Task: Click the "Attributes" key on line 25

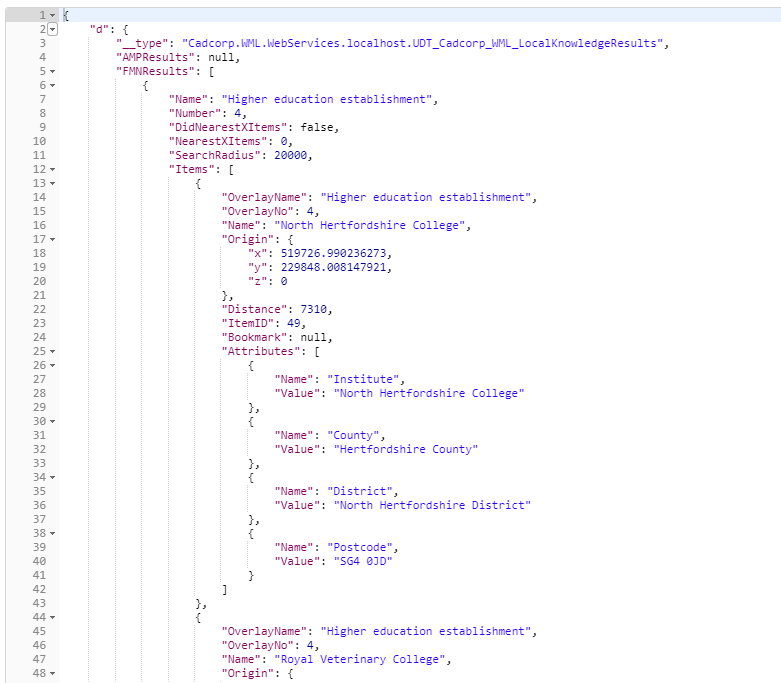Action: 261,351
